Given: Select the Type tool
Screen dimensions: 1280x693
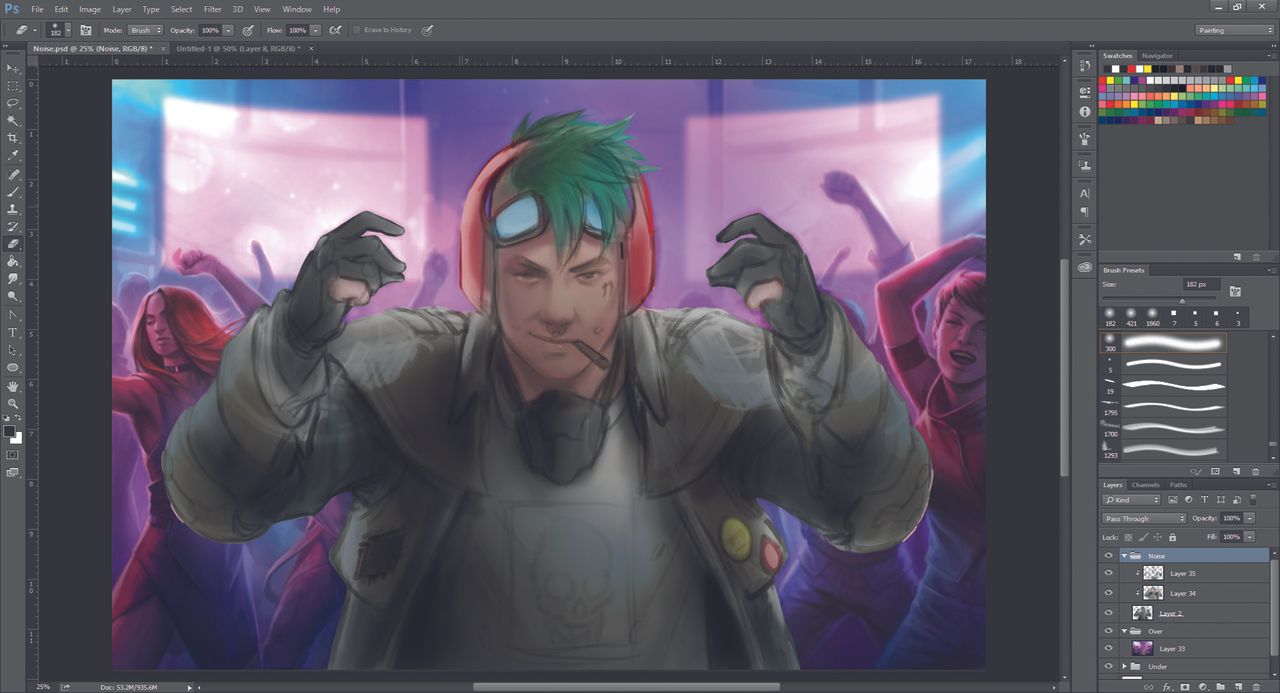Looking at the screenshot, I should (13, 332).
